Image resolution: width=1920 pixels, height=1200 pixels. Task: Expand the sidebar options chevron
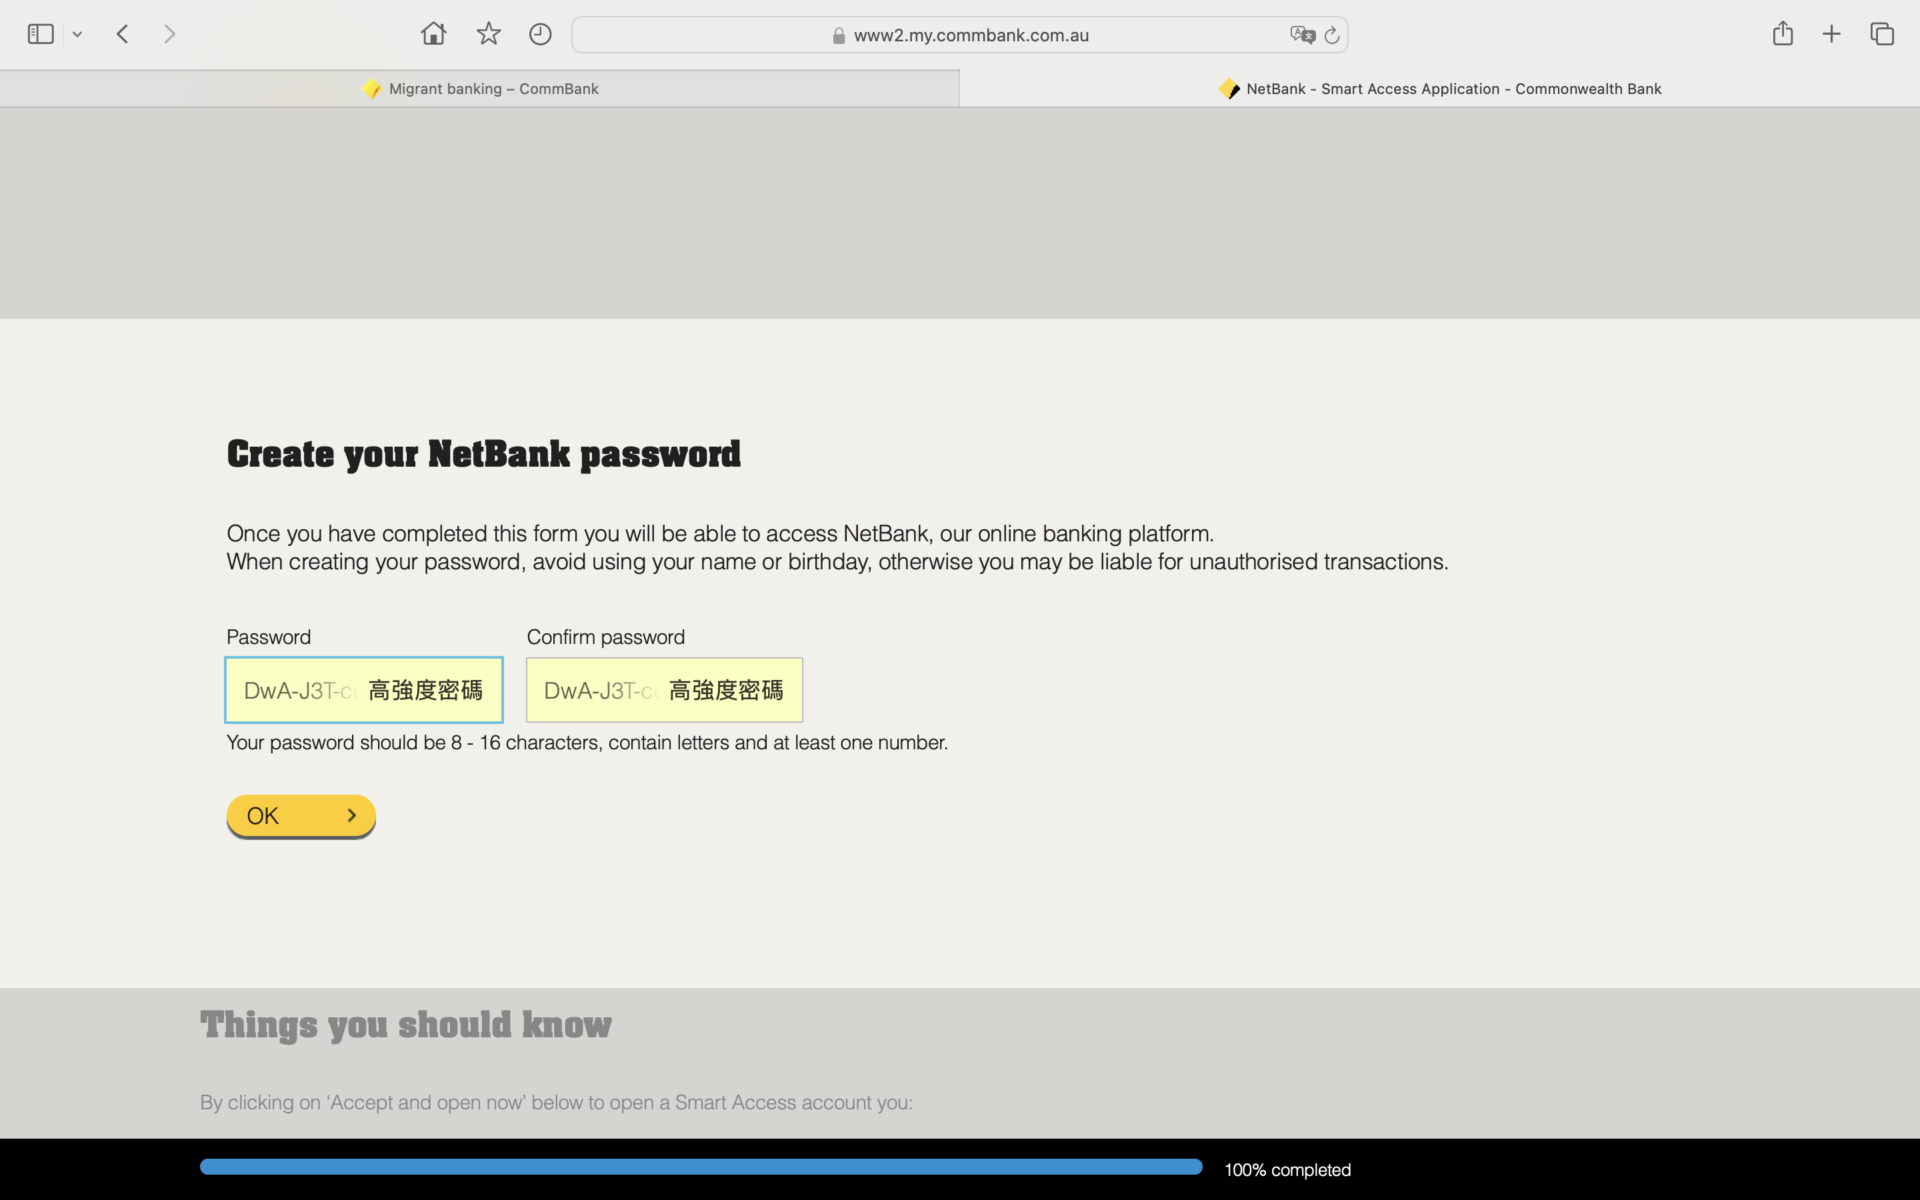(x=77, y=35)
